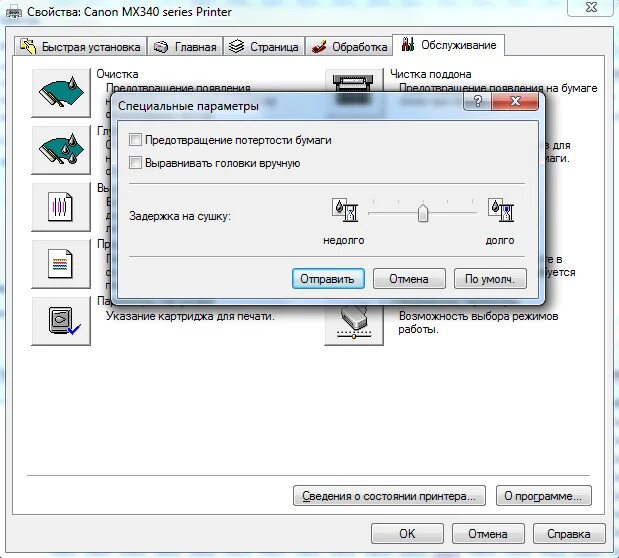Screen dimensions: 619x558
Task: Open Сведения о состоянии принтера
Action: 389,496
